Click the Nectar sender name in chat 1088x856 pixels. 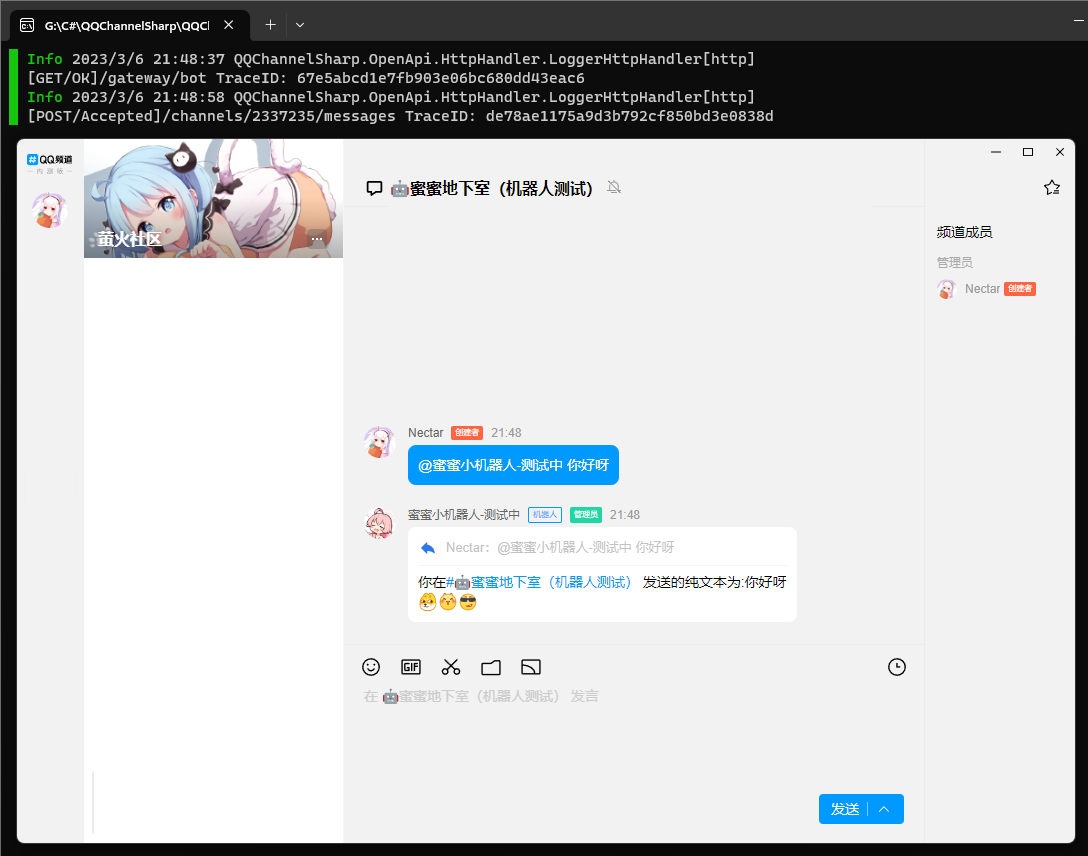pos(425,433)
